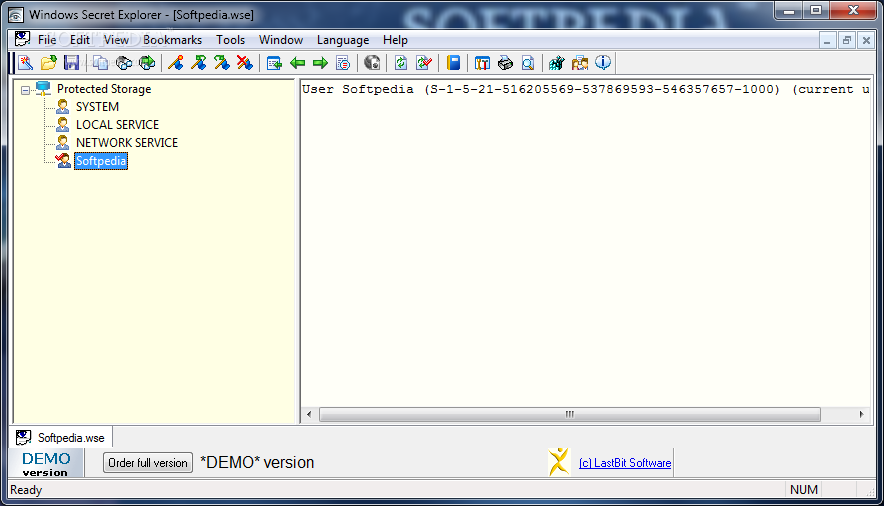Open the View menu
Viewport: 884px width, 506px height.
[x=116, y=40]
